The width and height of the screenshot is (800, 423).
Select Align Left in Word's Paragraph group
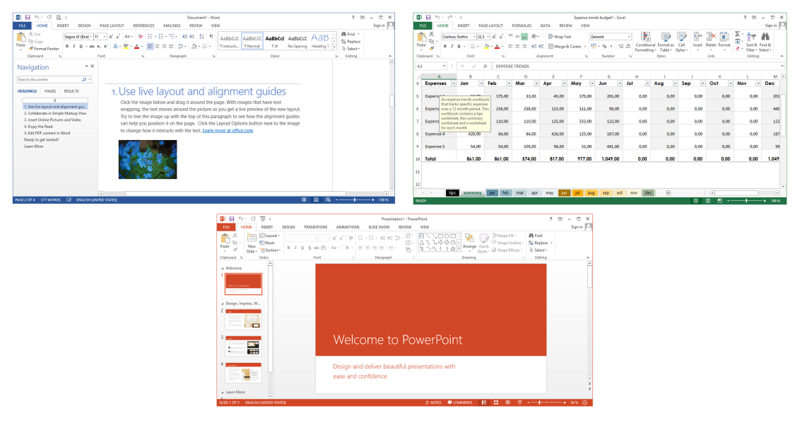pos(150,46)
